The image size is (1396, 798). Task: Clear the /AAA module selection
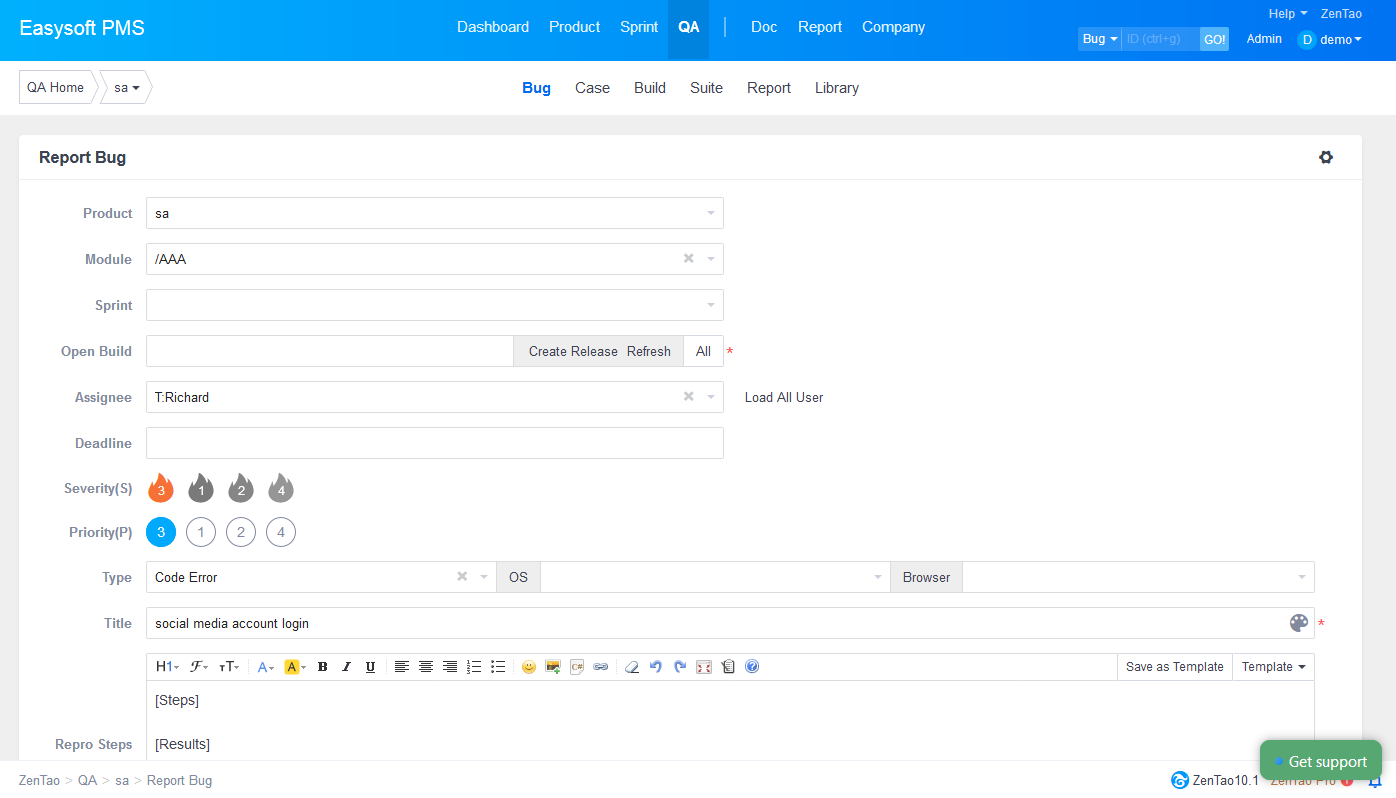click(688, 259)
